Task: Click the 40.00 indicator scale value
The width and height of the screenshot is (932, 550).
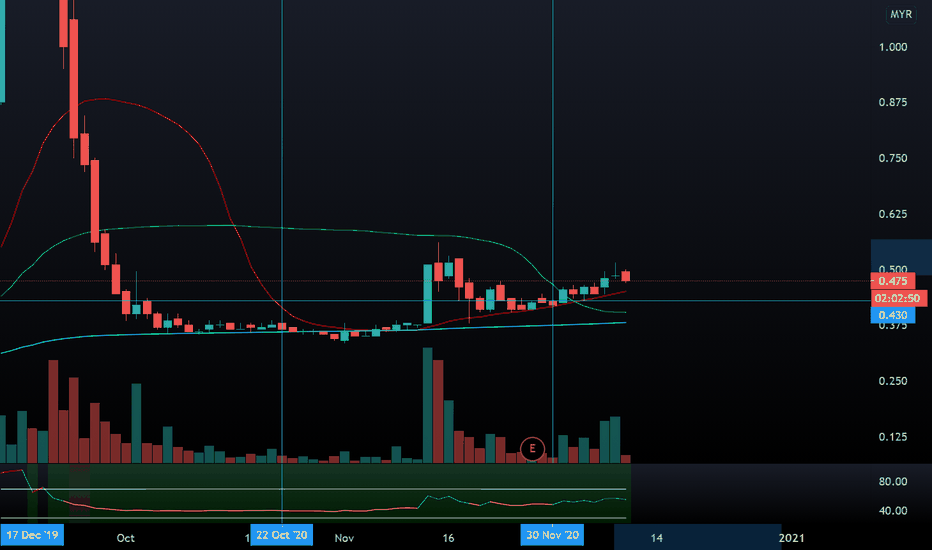Action: pos(893,511)
